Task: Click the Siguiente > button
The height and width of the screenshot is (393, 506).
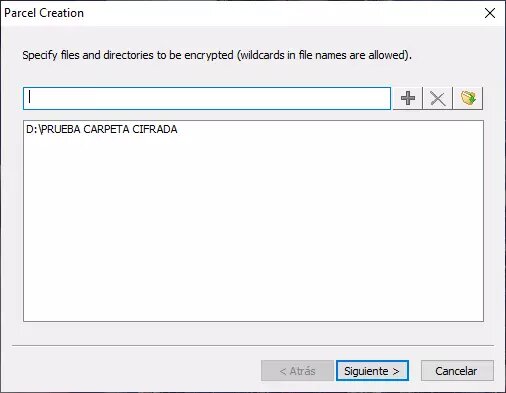Action: click(372, 371)
